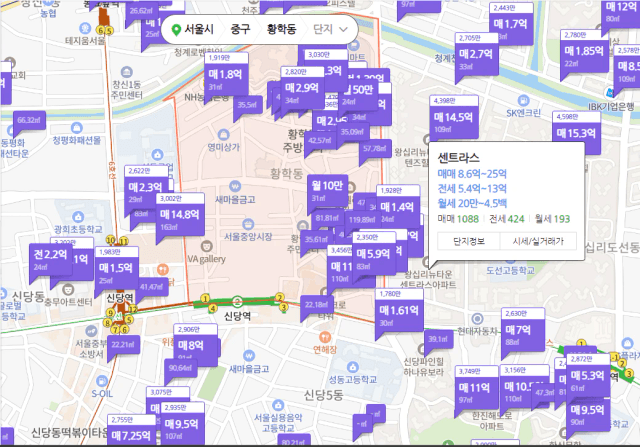Click the VA gallery map POI icon
The image size is (640, 447).
click(x=207, y=247)
